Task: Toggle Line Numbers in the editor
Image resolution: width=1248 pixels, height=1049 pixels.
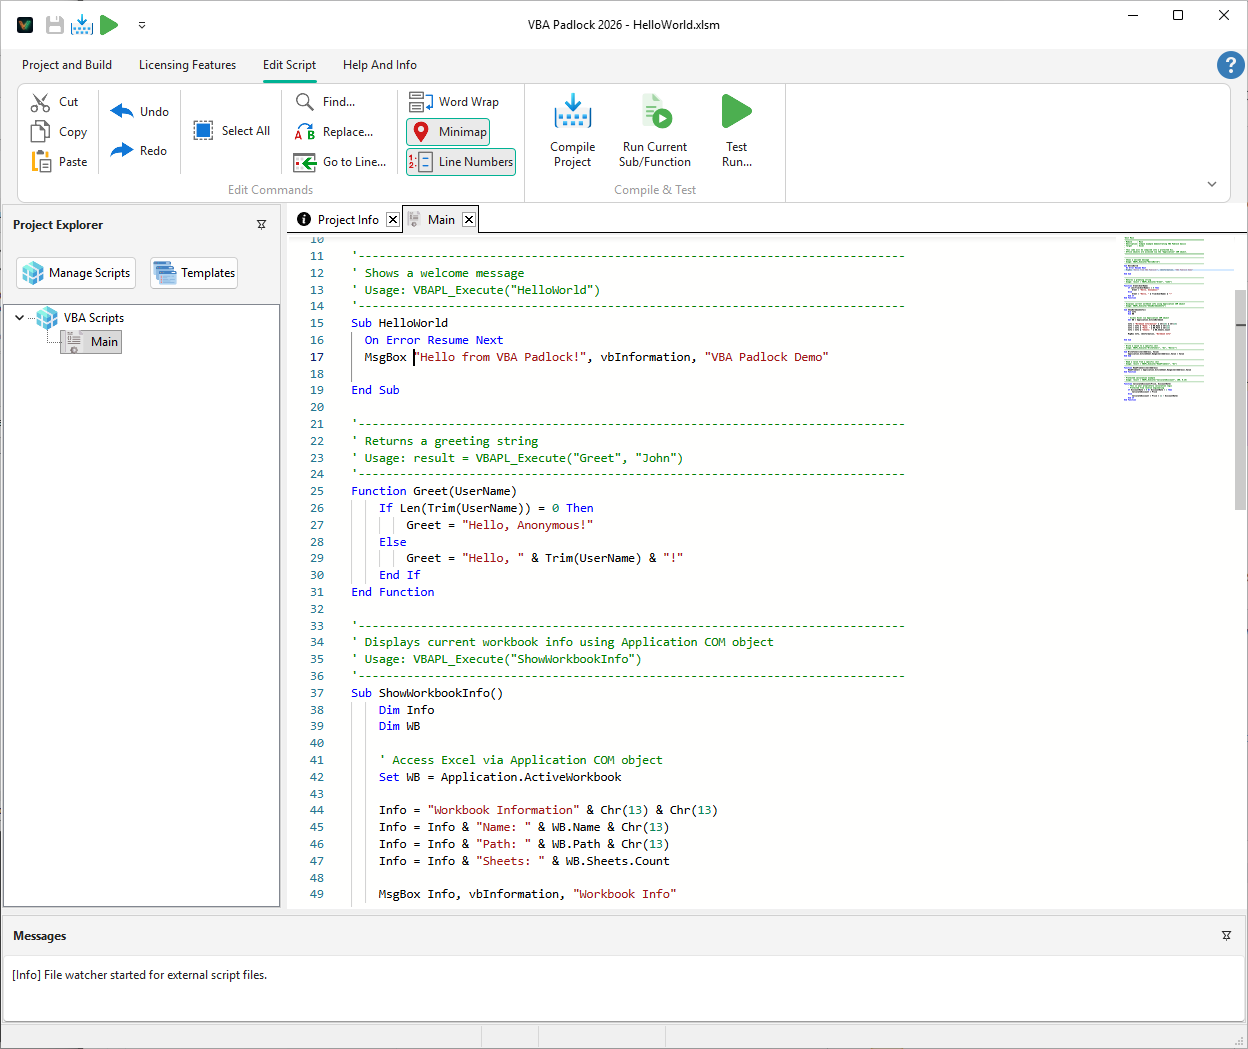Action: (x=460, y=161)
